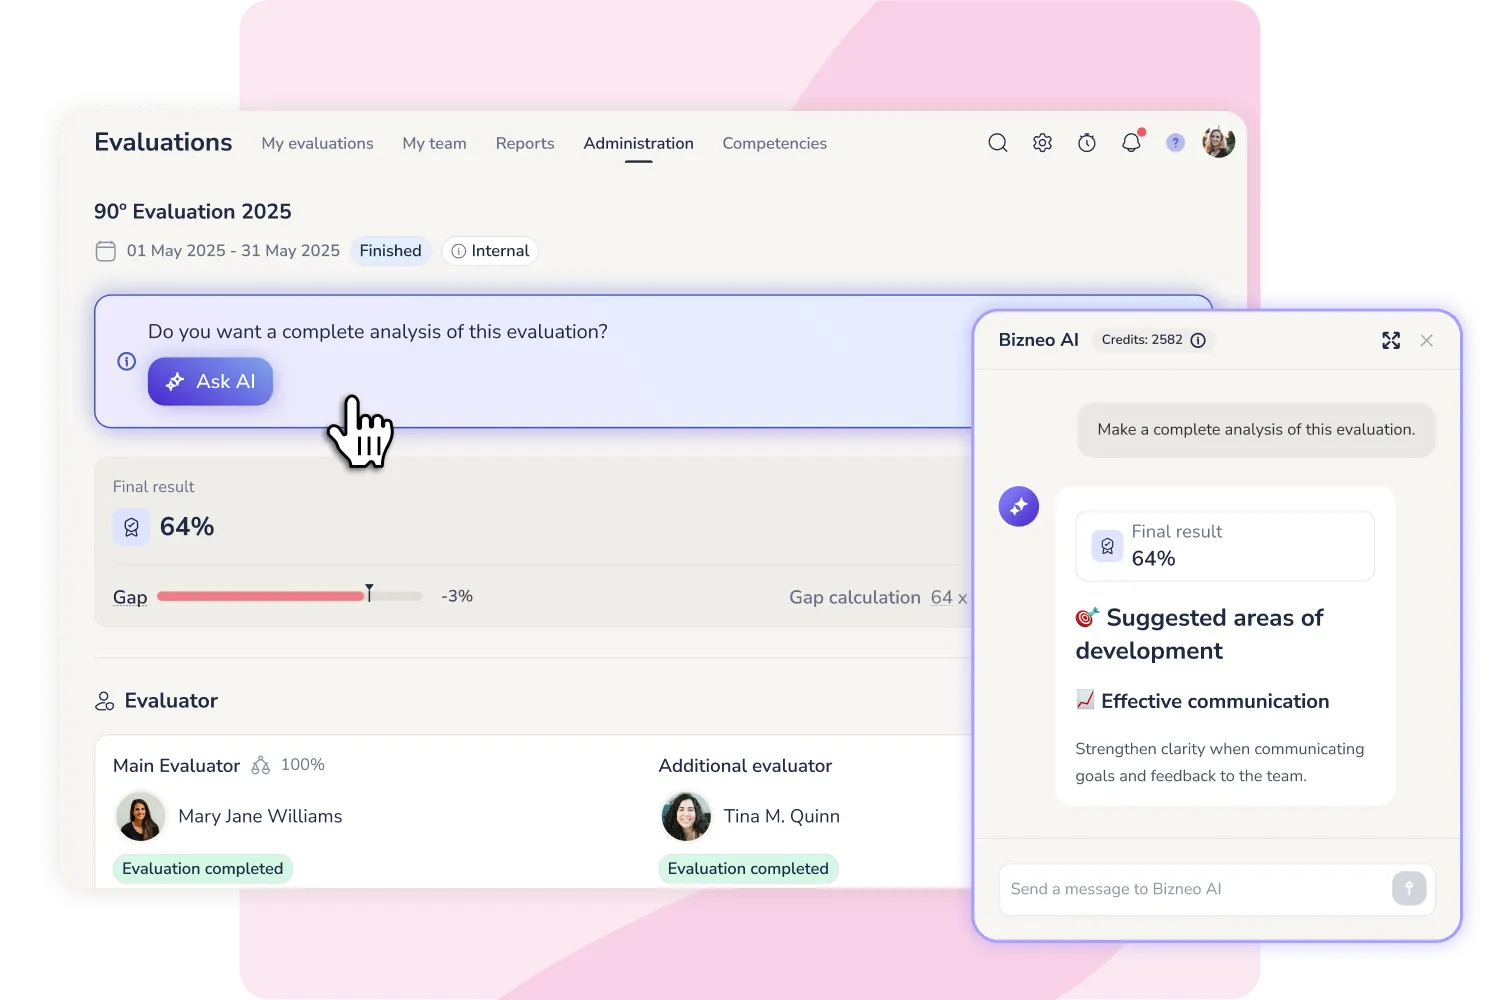Select the Administration tab

click(x=638, y=144)
